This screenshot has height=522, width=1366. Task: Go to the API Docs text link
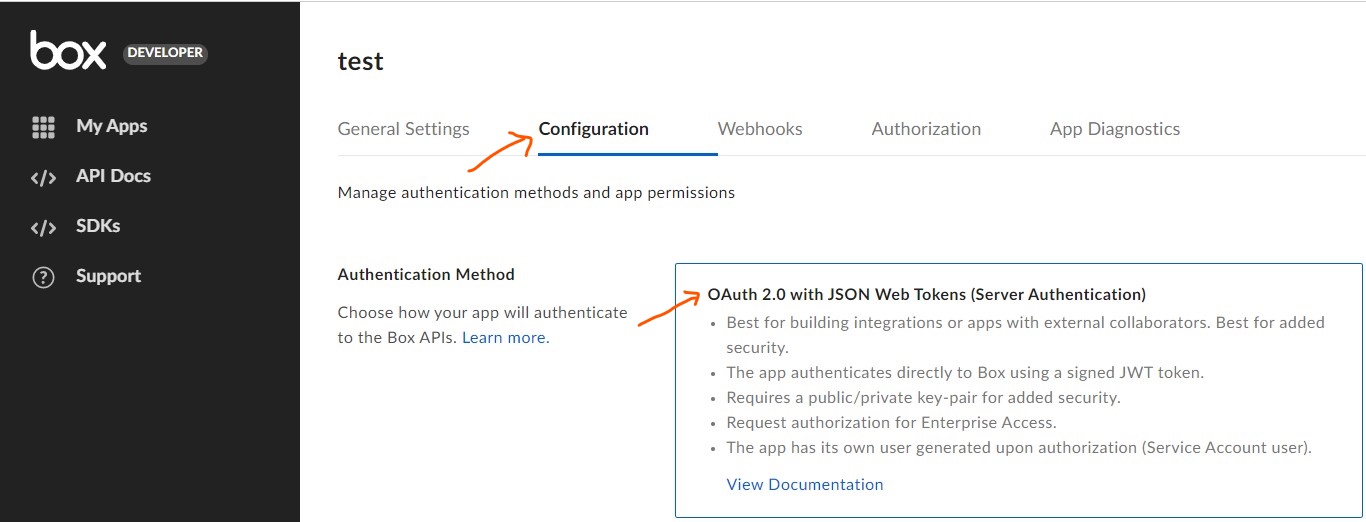point(113,176)
